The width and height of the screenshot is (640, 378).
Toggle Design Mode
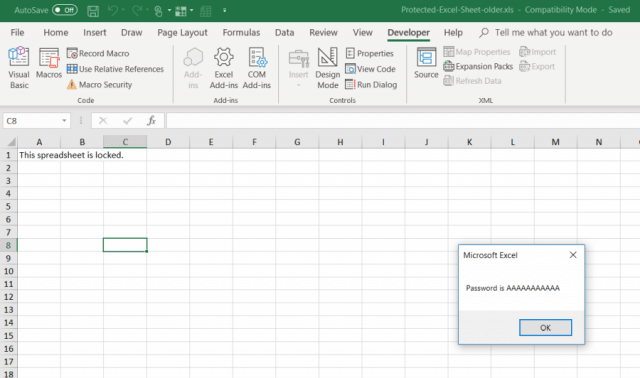tap(328, 68)
